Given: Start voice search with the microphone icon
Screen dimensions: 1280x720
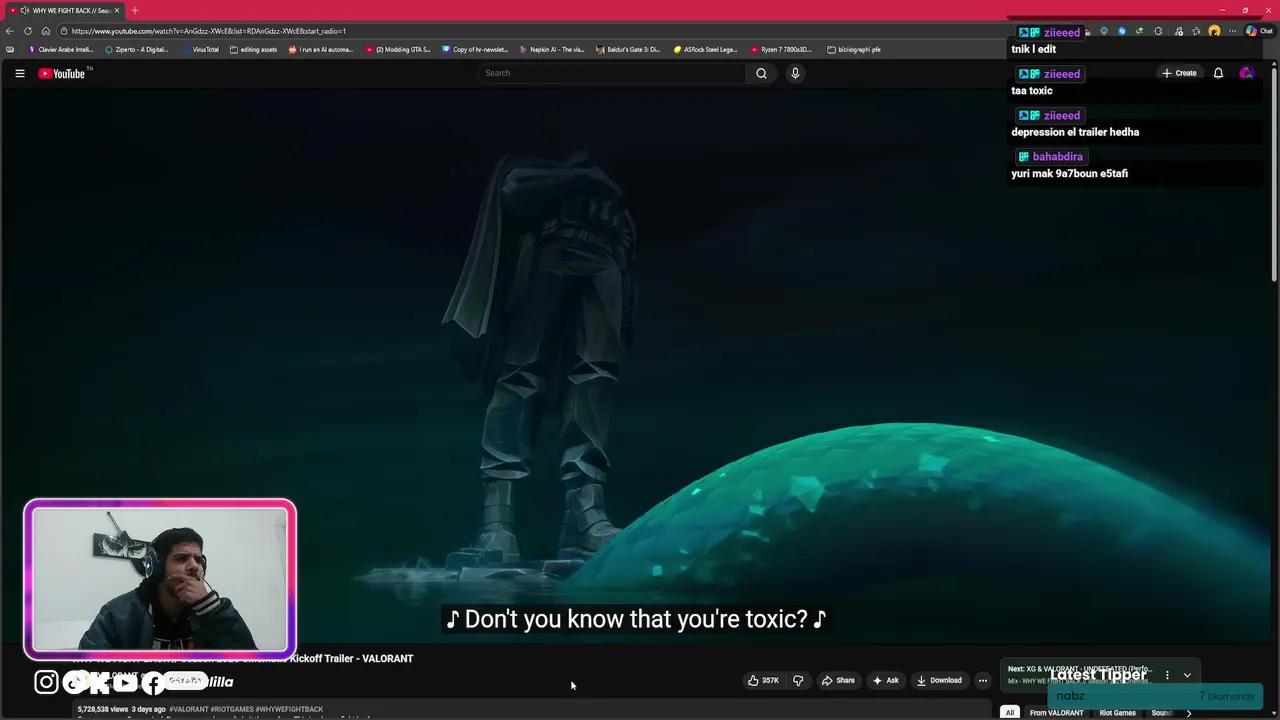Looking at the screenshot, I should coord(795,73).
